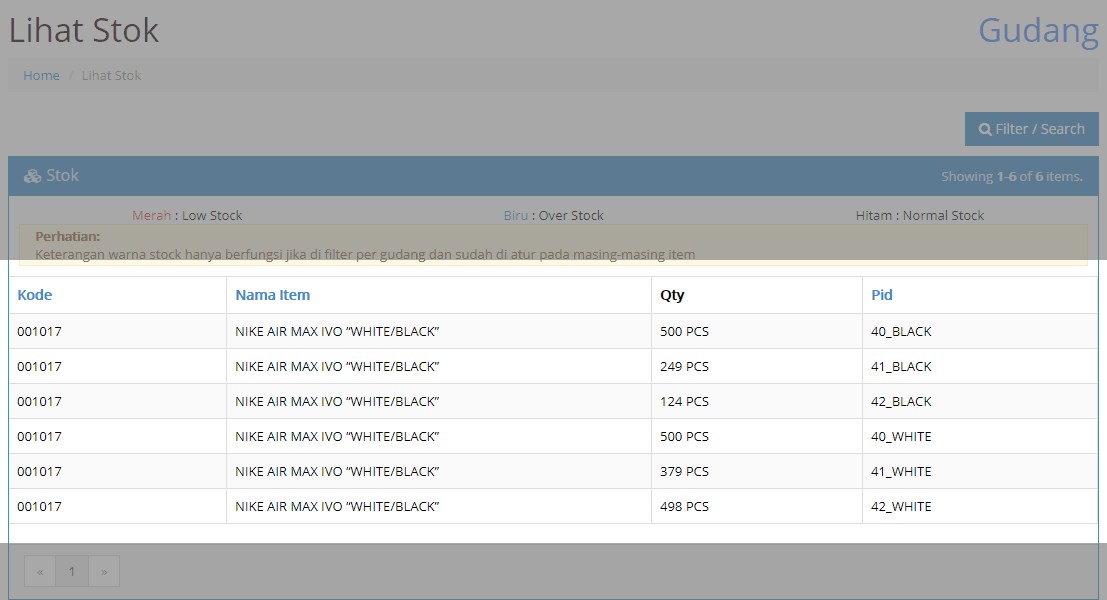
Task: Click the Showing 1-6 of 6 items summary
Action: tap(1012, 176)
